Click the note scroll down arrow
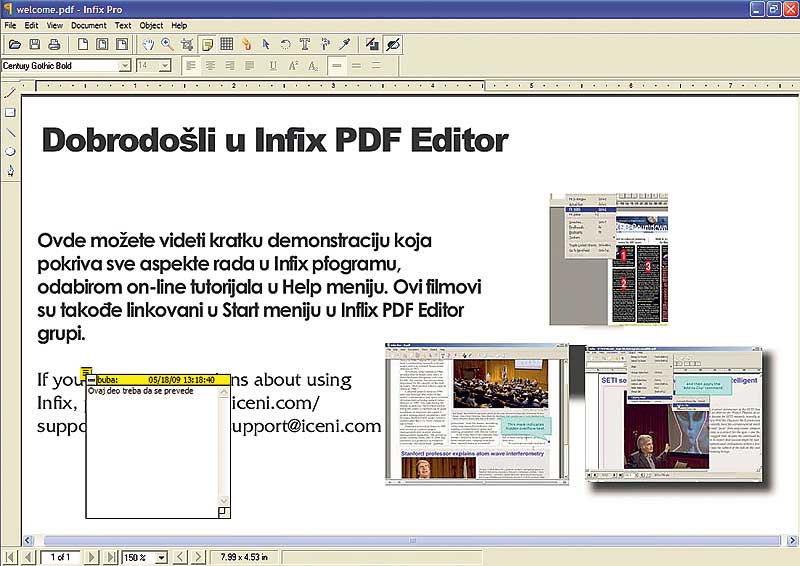 [x=224, y=501]
